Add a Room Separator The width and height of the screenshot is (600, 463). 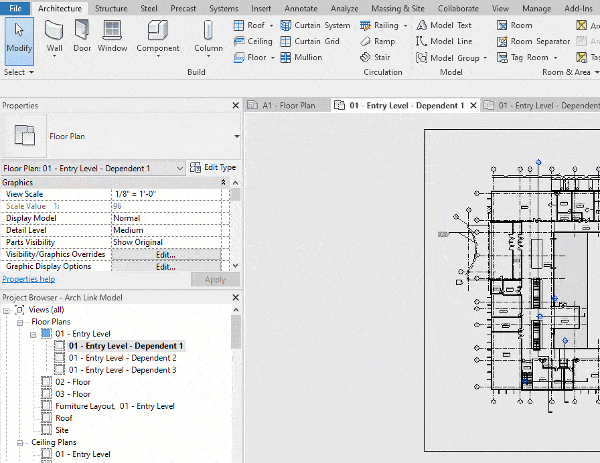(533, 41)
